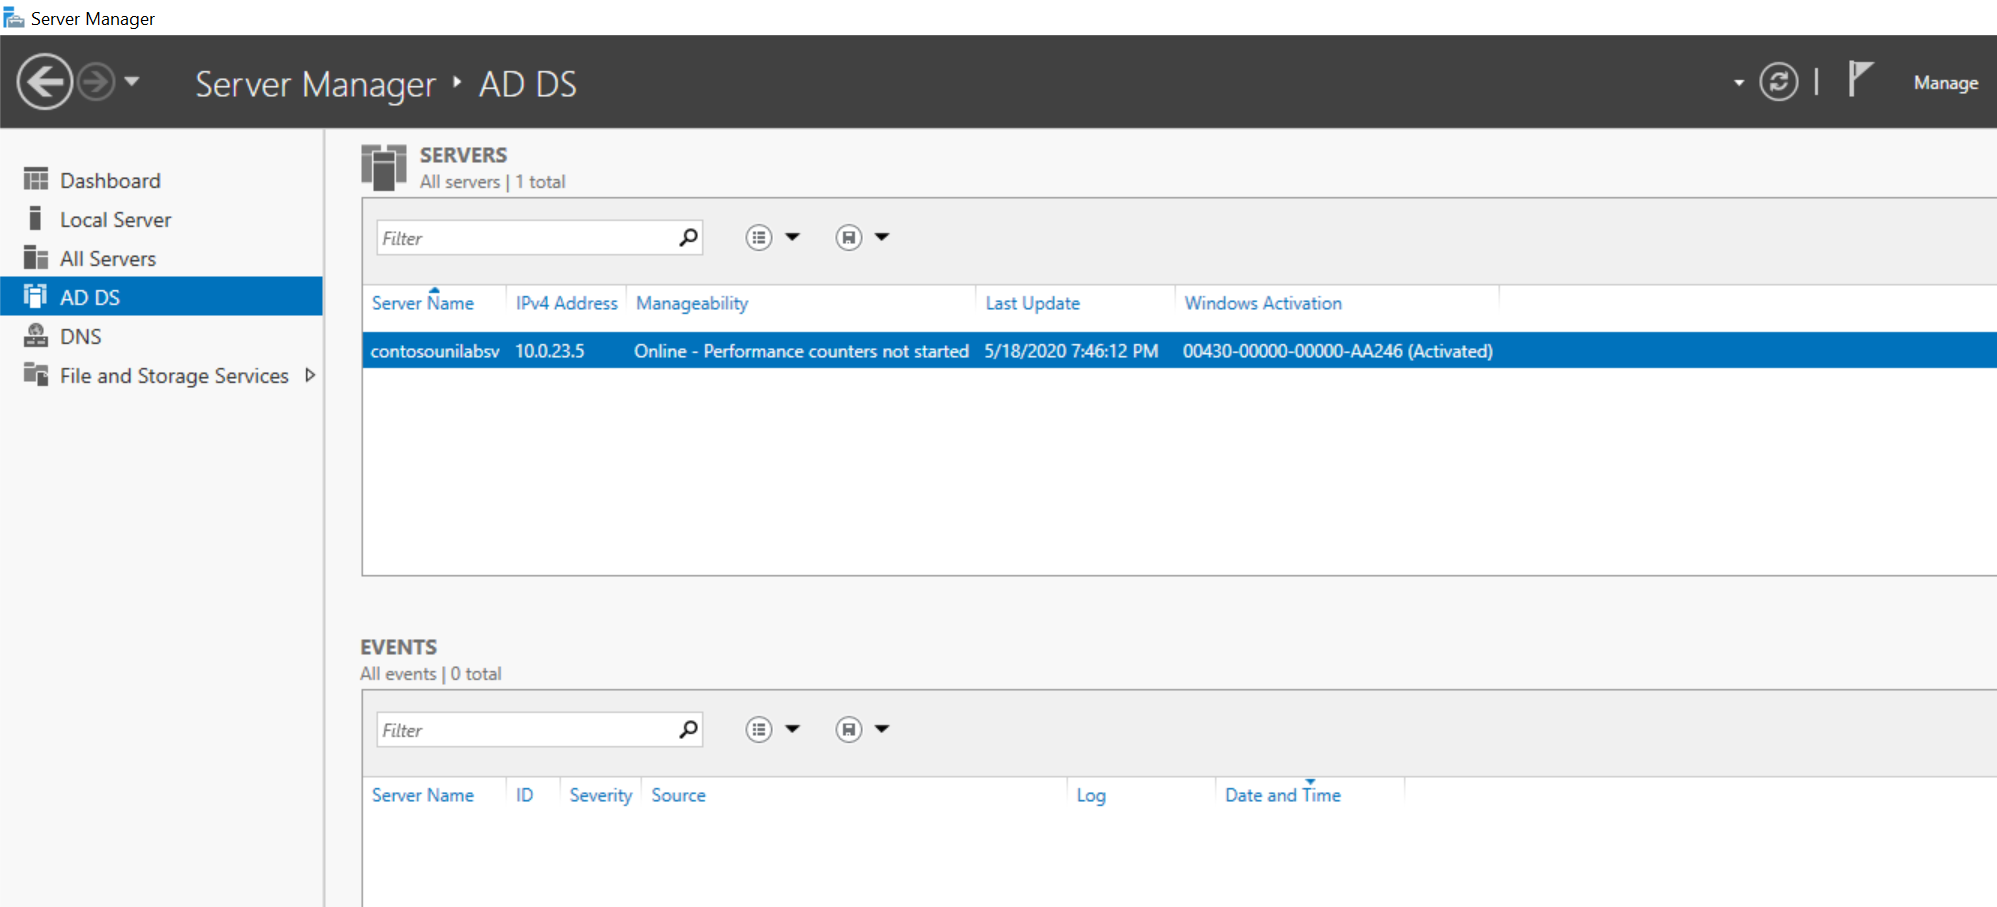Expand File and Storage Services arrow
The width and height of the screenshot is (1997, 907).
click(310, 375)
